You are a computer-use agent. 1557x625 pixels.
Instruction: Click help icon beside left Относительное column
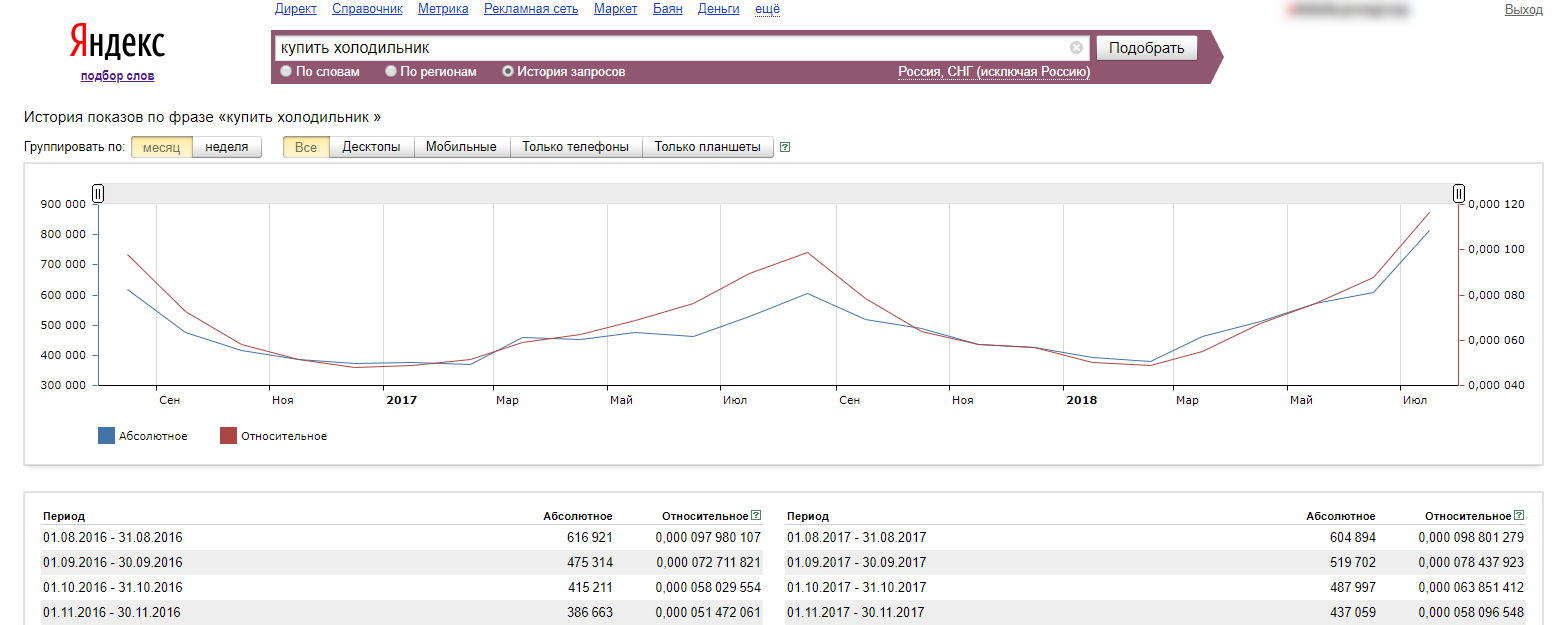coord(756,516)
